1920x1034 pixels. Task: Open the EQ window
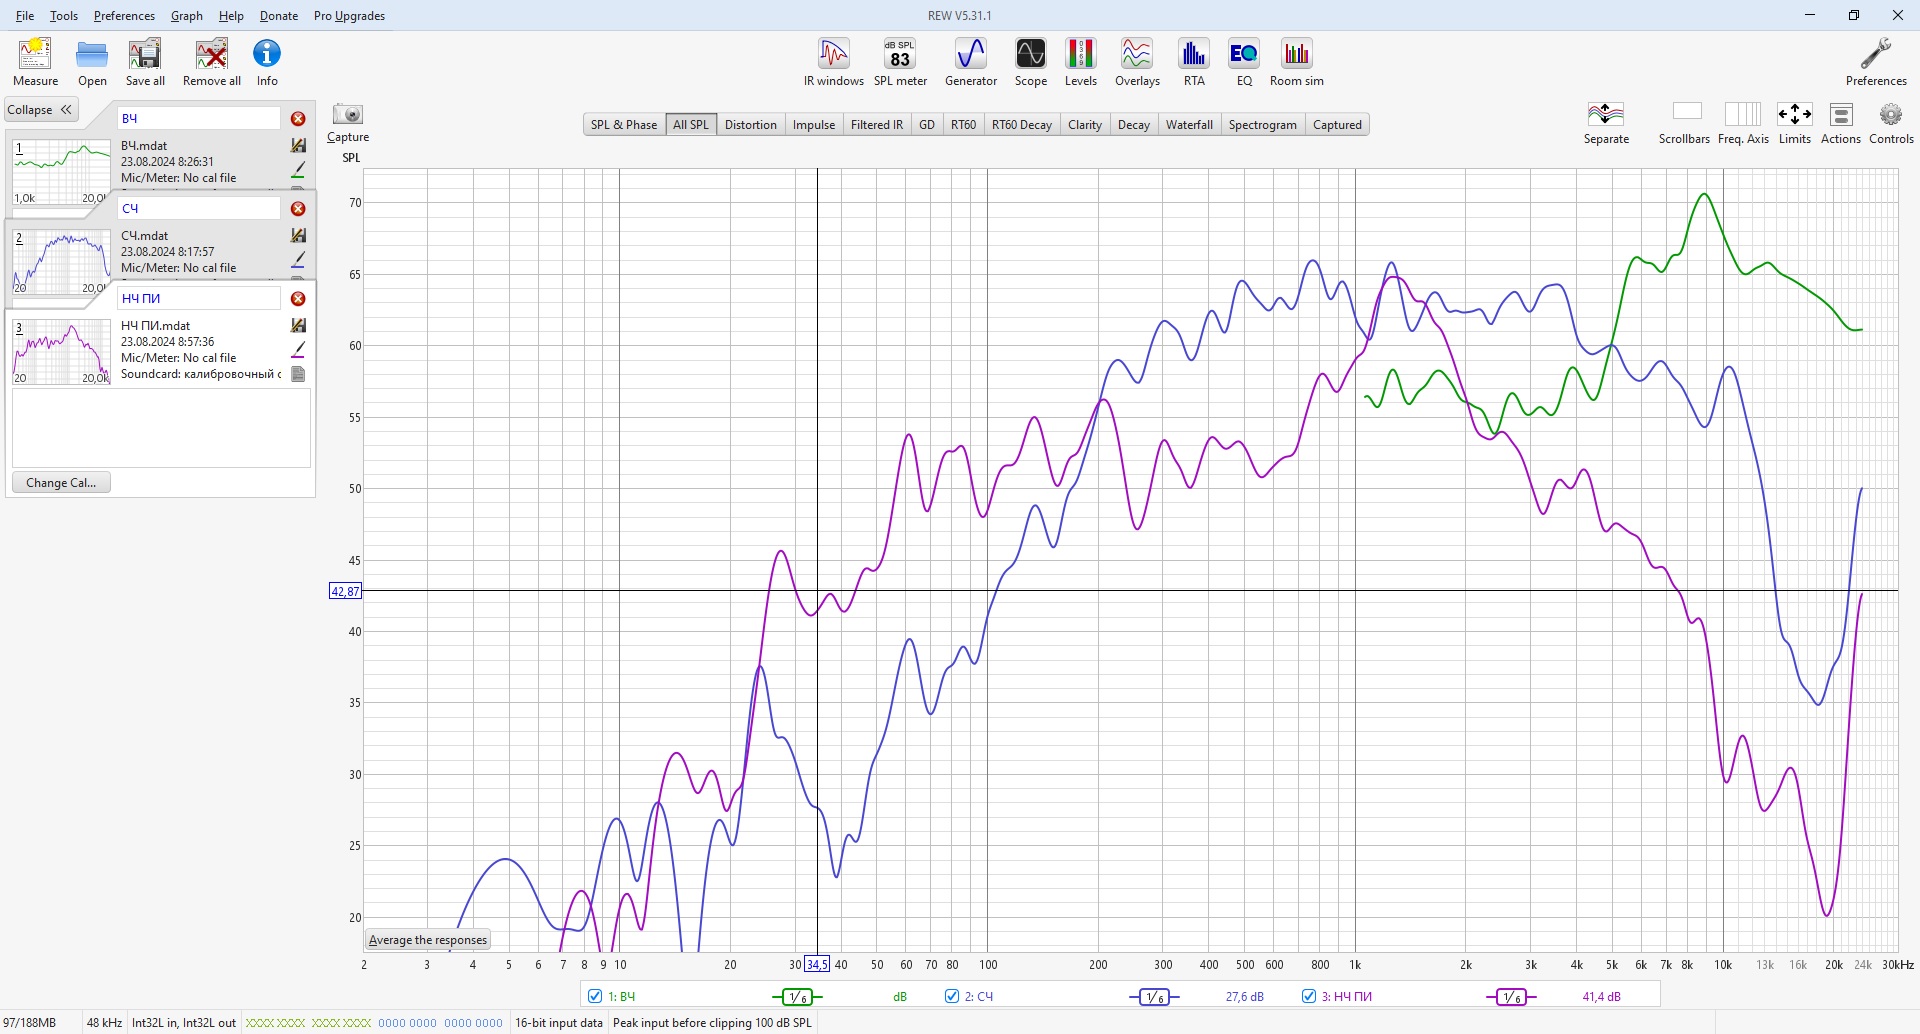click(x=1244, y=62)
